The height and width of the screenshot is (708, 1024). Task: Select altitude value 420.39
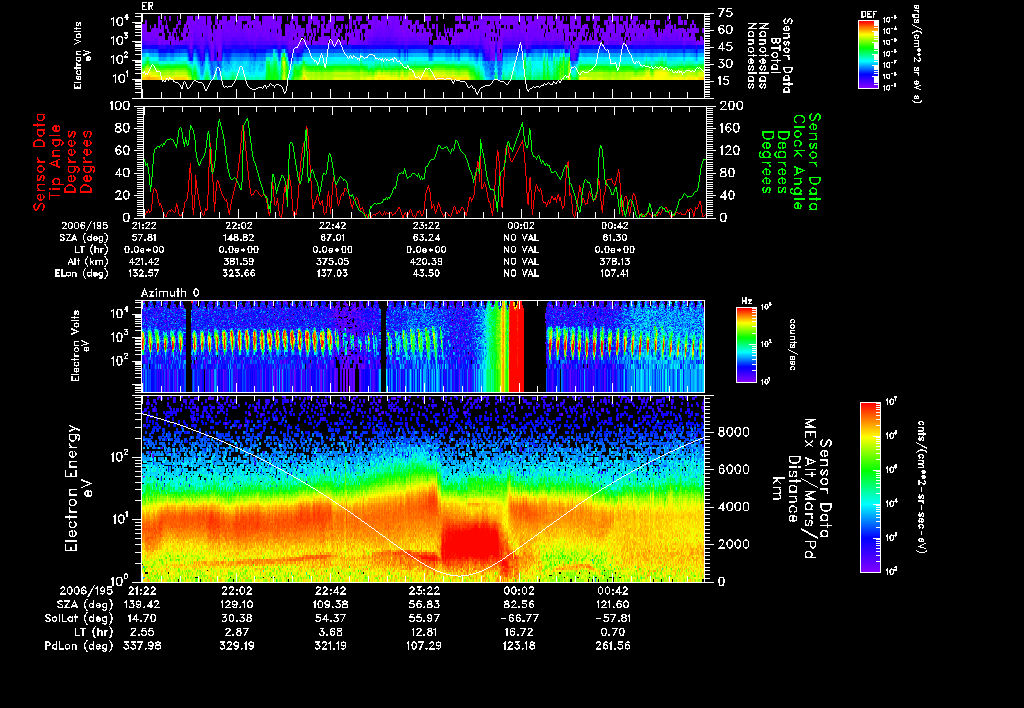[426, 261]
